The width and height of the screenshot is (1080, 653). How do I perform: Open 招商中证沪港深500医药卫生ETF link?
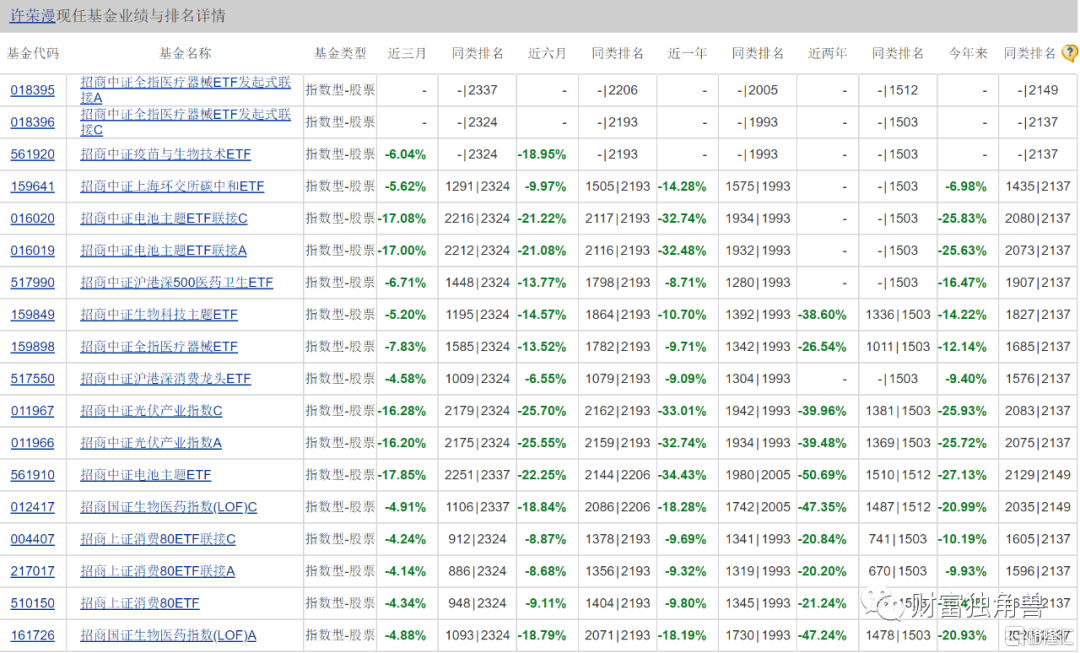click(176, 282)
